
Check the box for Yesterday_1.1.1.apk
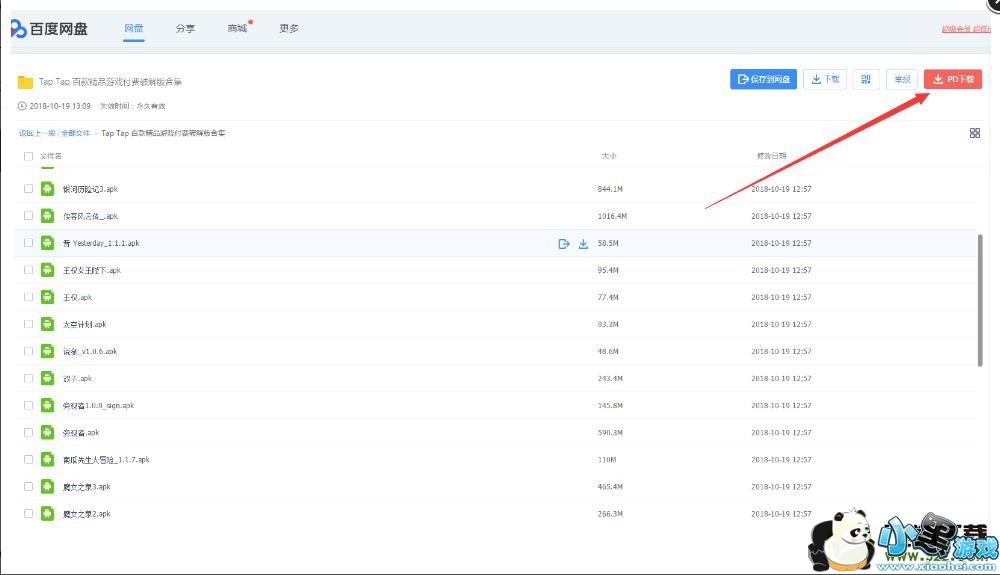point(28,243)
